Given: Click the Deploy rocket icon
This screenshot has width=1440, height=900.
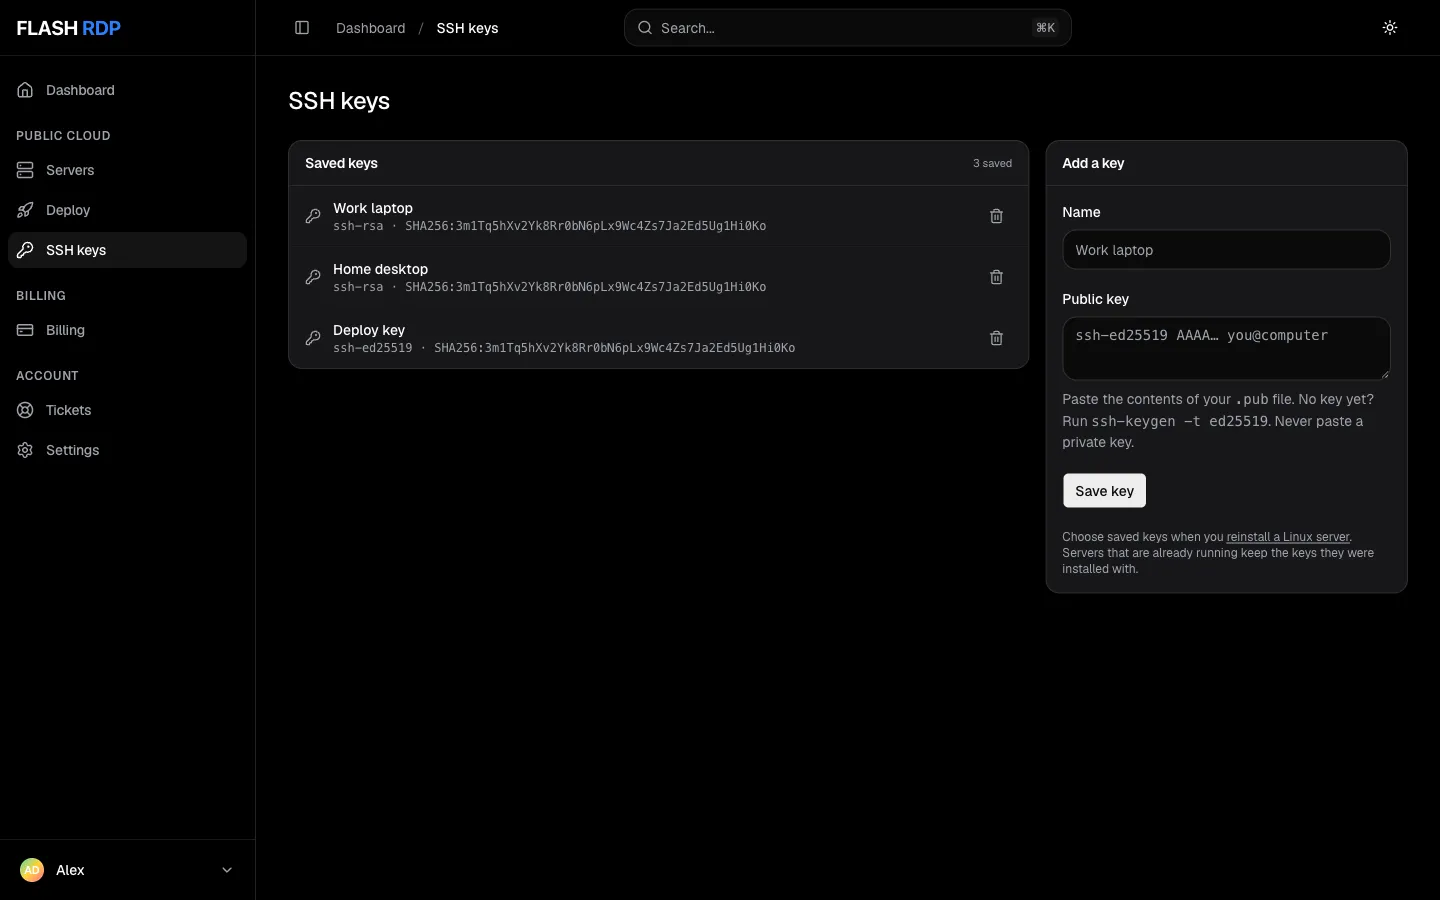Looking at the screenshot, I should [25, 210].
